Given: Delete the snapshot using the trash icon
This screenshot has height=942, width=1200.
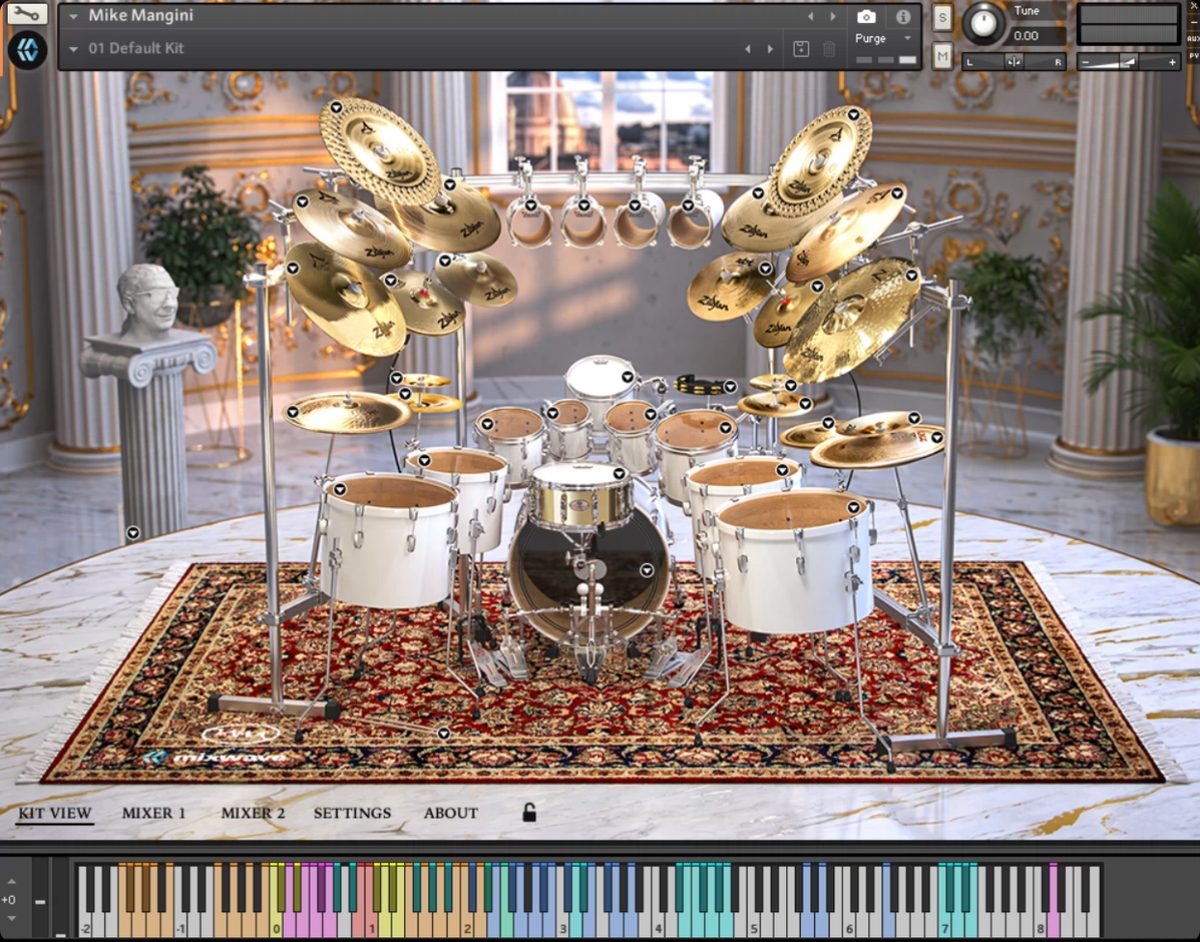Looking at the screenshot, I should tap(829, 48).
